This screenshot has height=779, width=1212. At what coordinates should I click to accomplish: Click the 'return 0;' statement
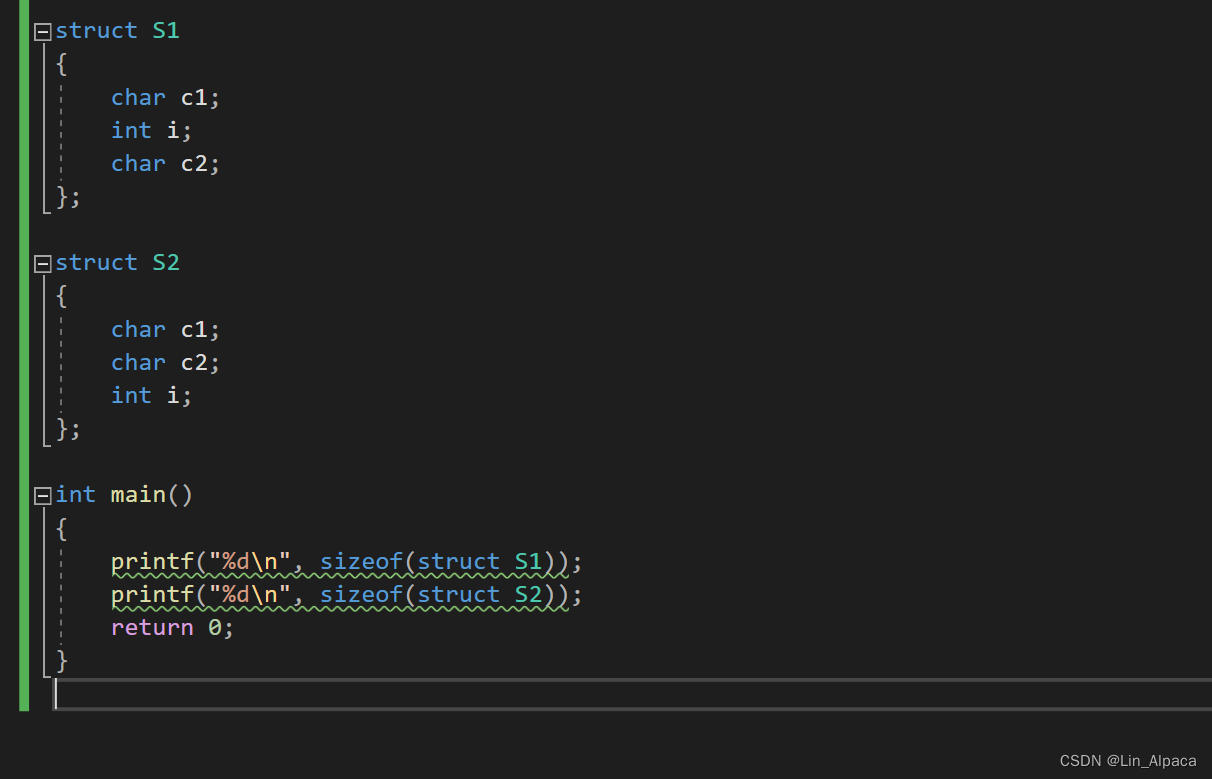[x=172, y=628]
